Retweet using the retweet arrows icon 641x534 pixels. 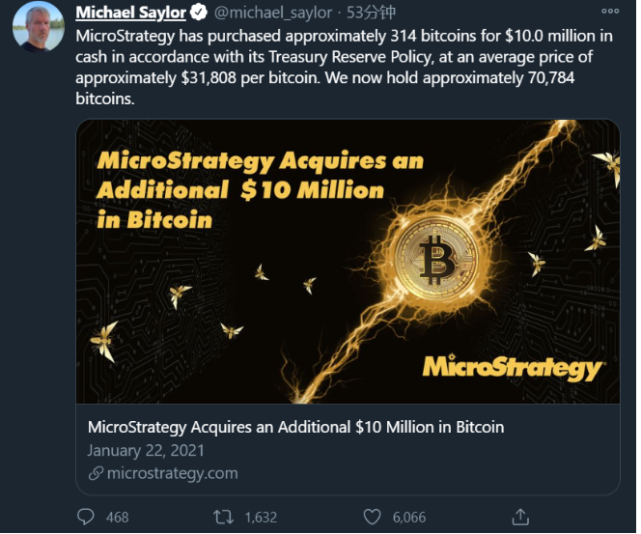point(223,517)
